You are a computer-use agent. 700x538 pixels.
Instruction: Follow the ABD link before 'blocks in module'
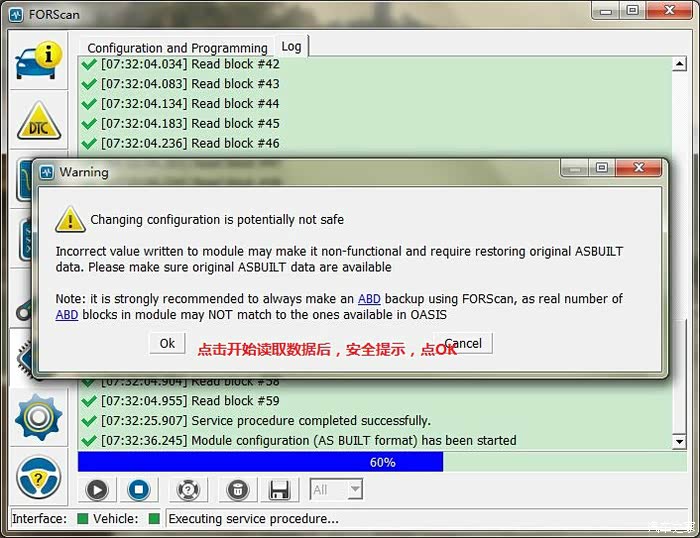coord(67,315)
